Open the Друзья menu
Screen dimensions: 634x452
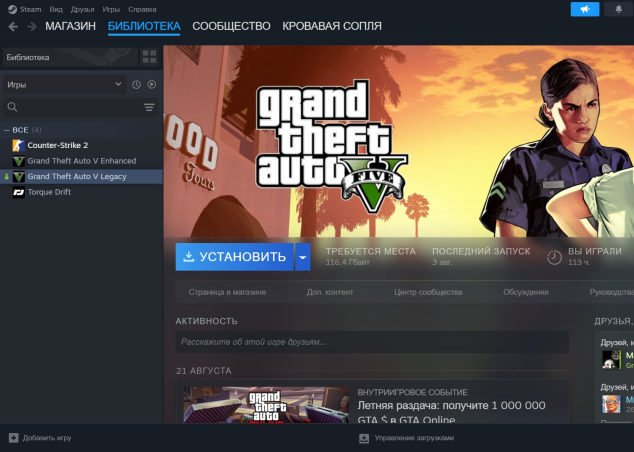82,9
